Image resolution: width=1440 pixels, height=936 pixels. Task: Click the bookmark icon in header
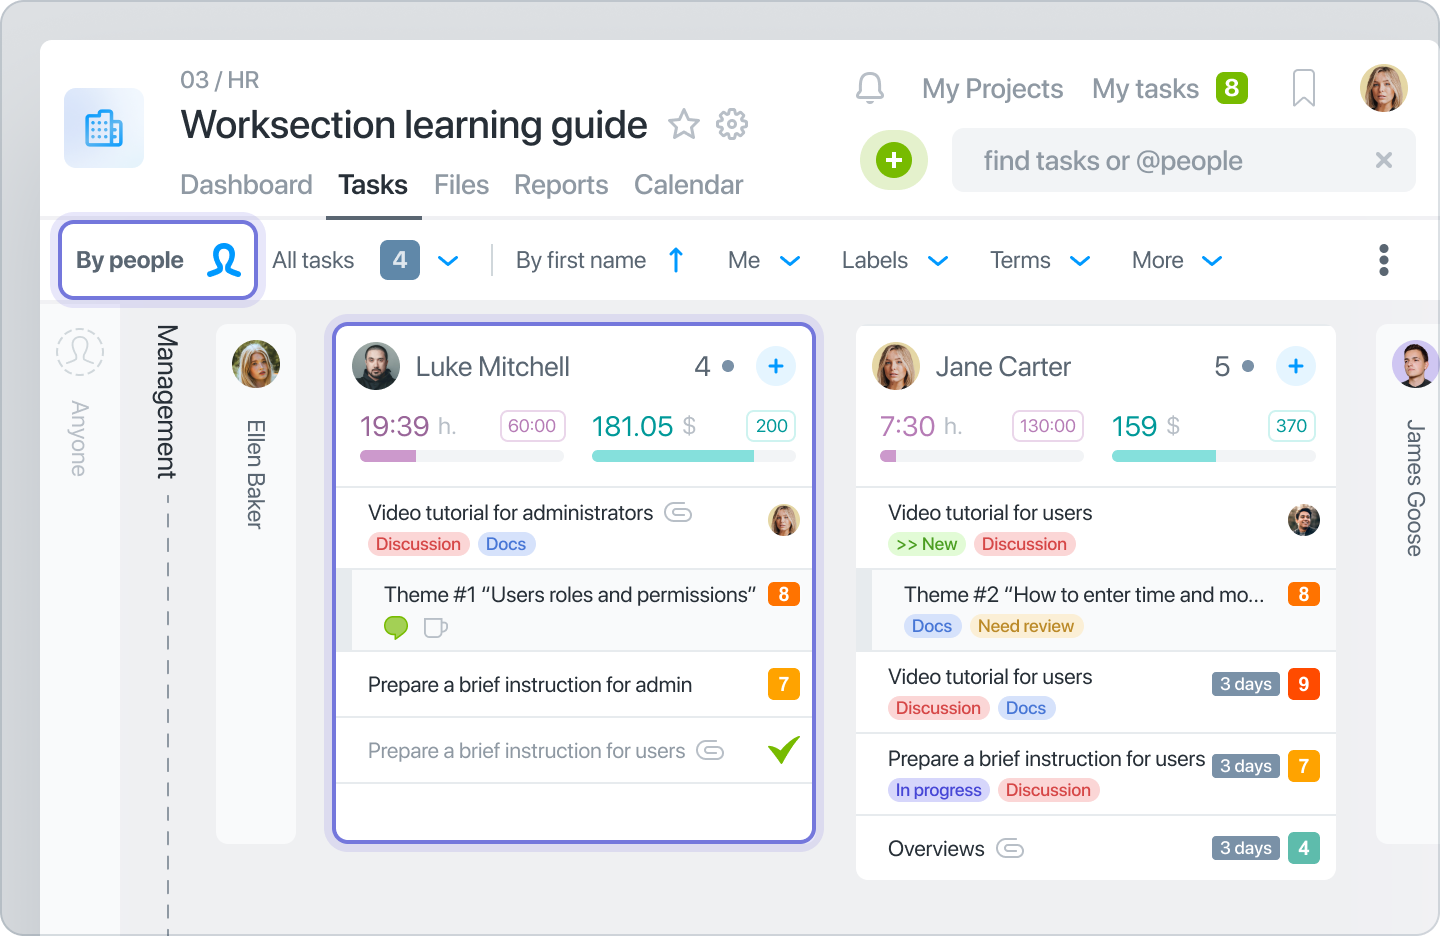click(x=1303, y=89)
